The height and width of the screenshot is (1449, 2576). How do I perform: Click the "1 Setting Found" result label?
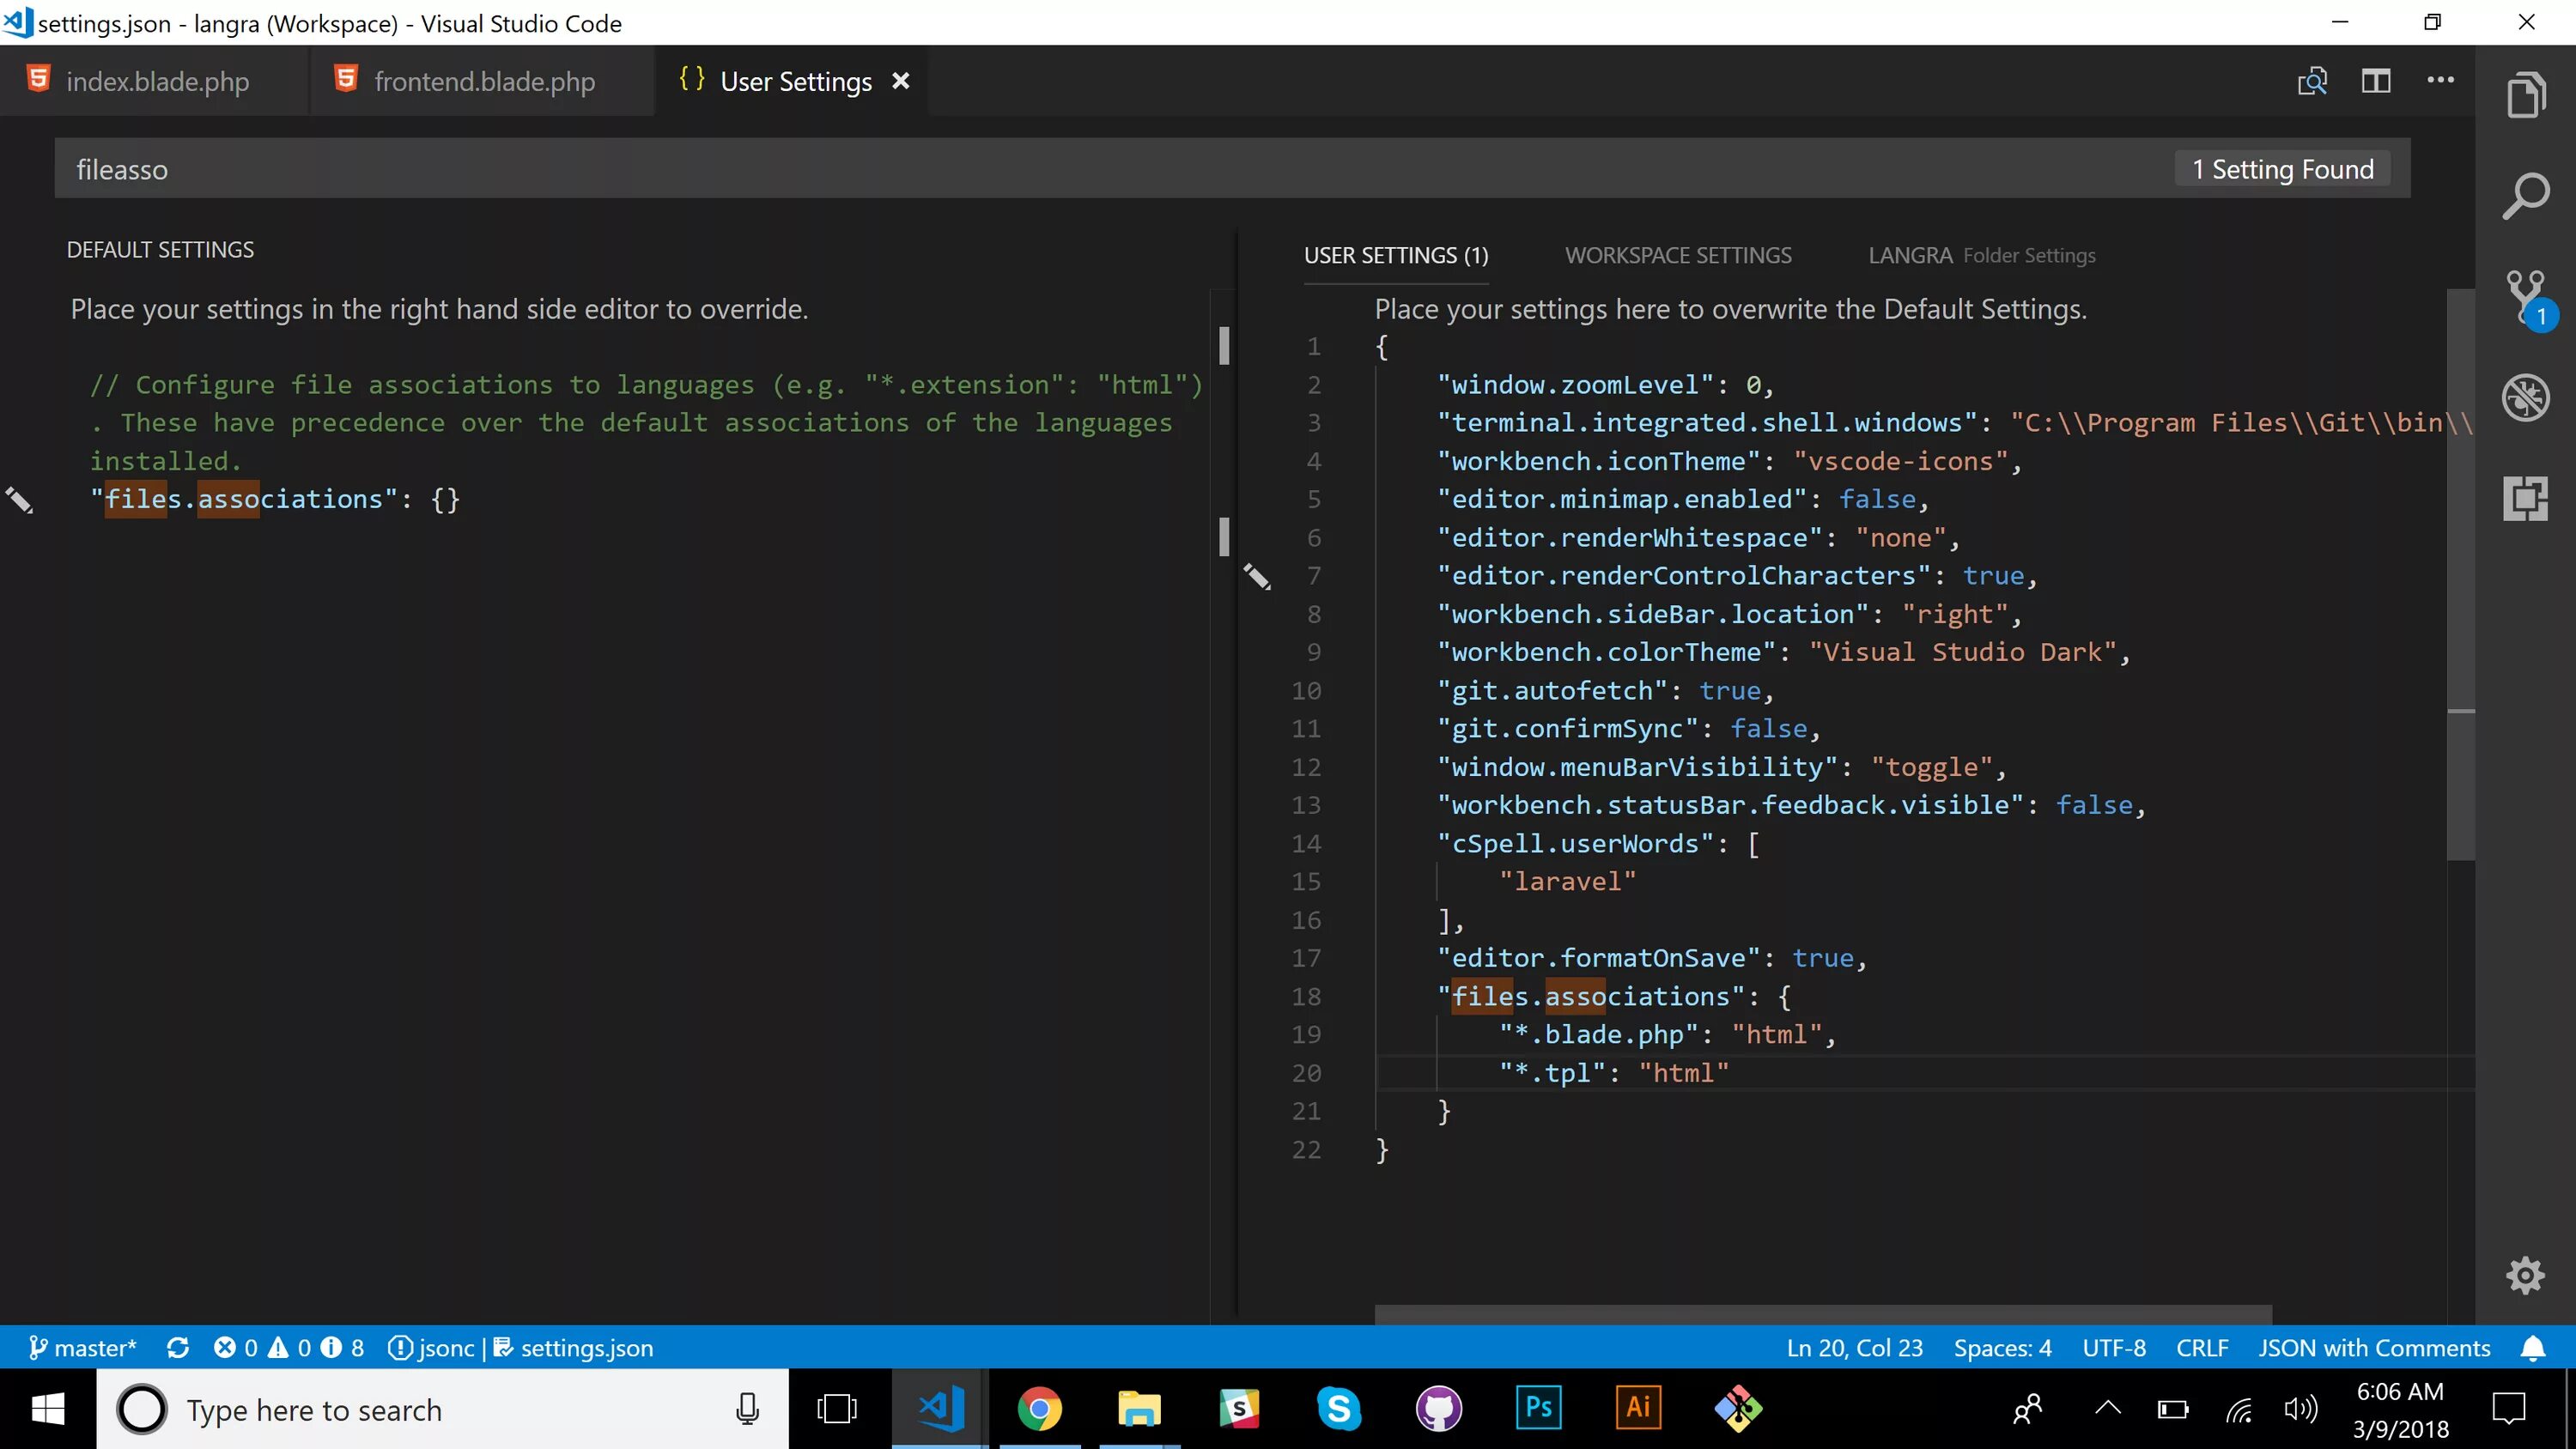[x=2282, y=169]
